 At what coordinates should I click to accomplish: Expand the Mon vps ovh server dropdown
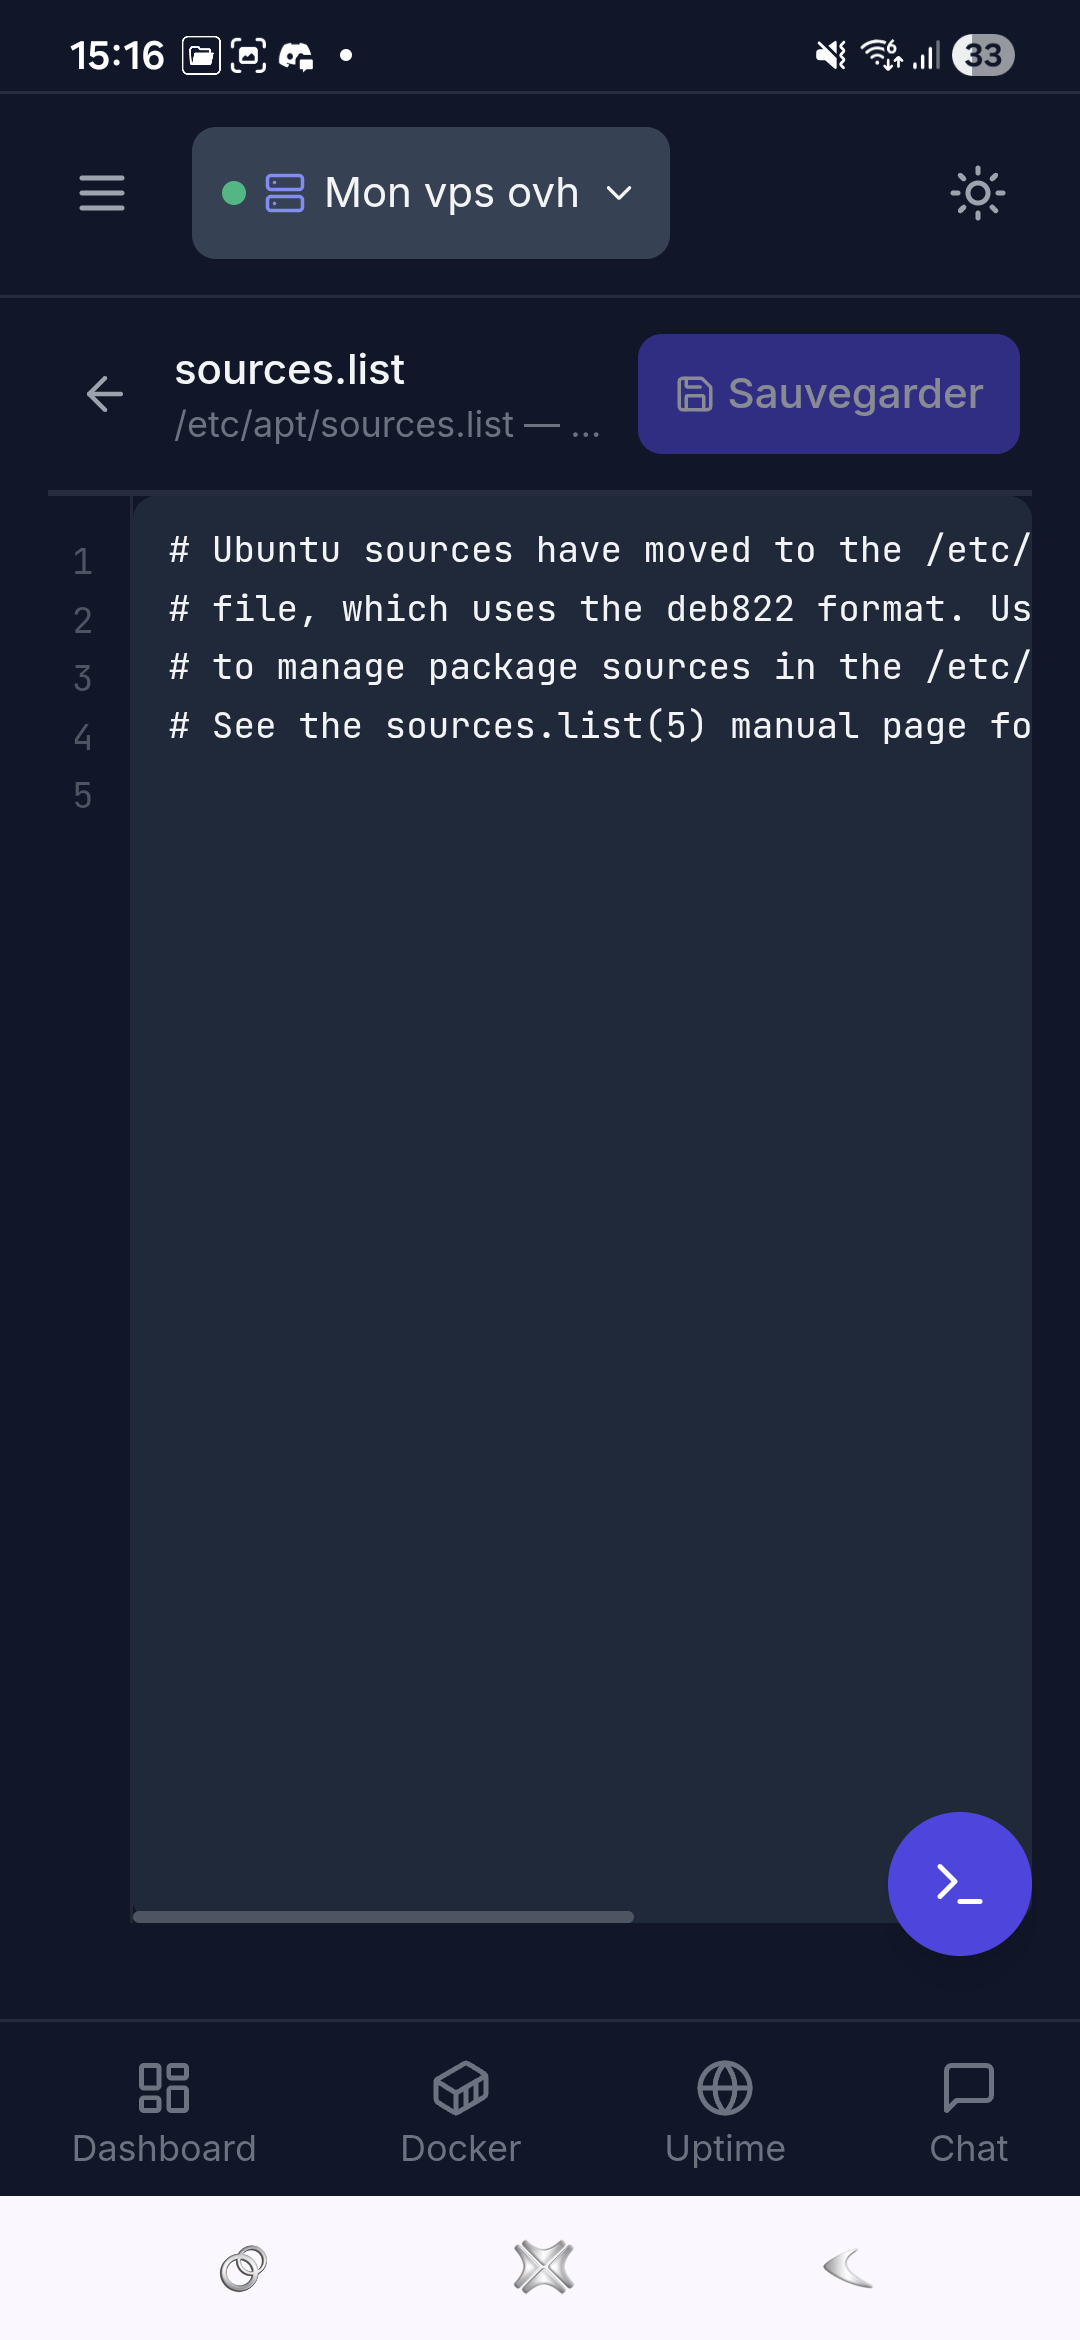click(431, 193)
